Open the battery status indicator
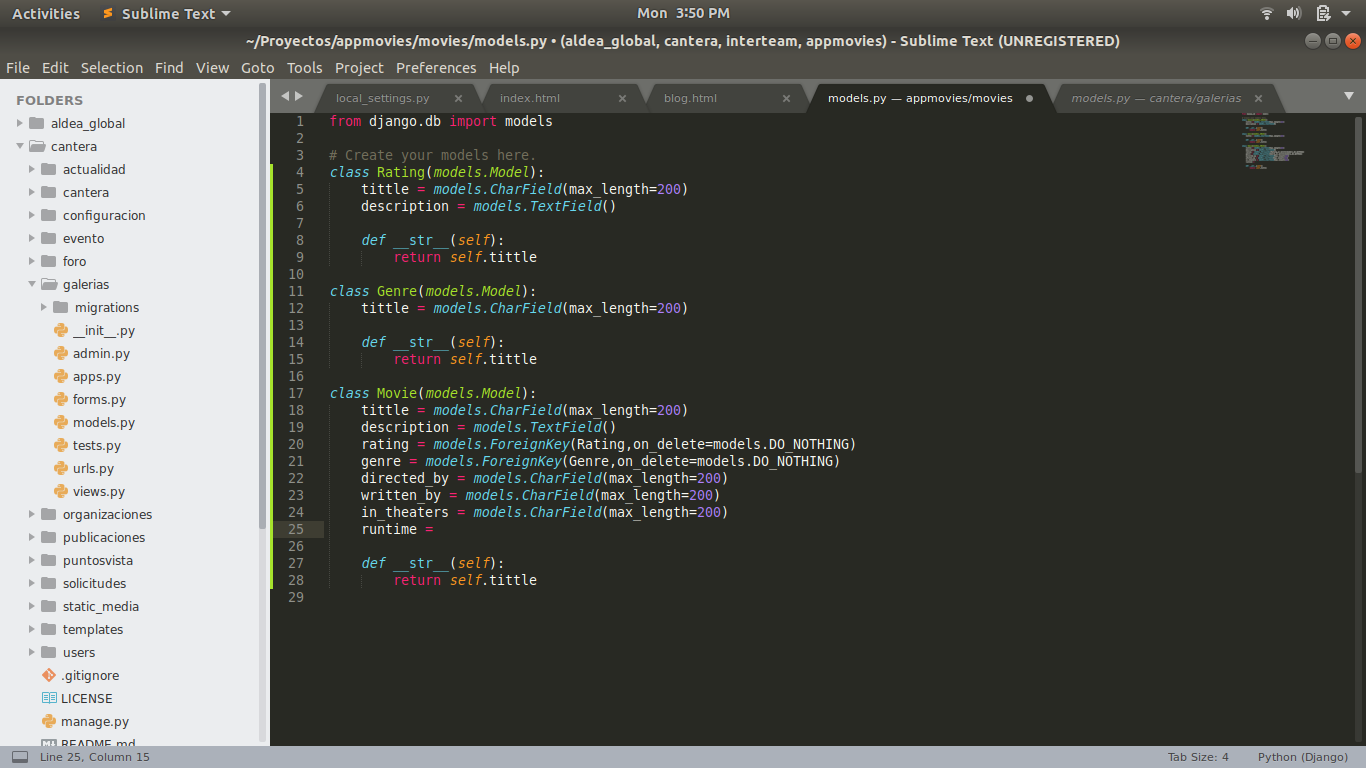 click(x=1322, y=13)
